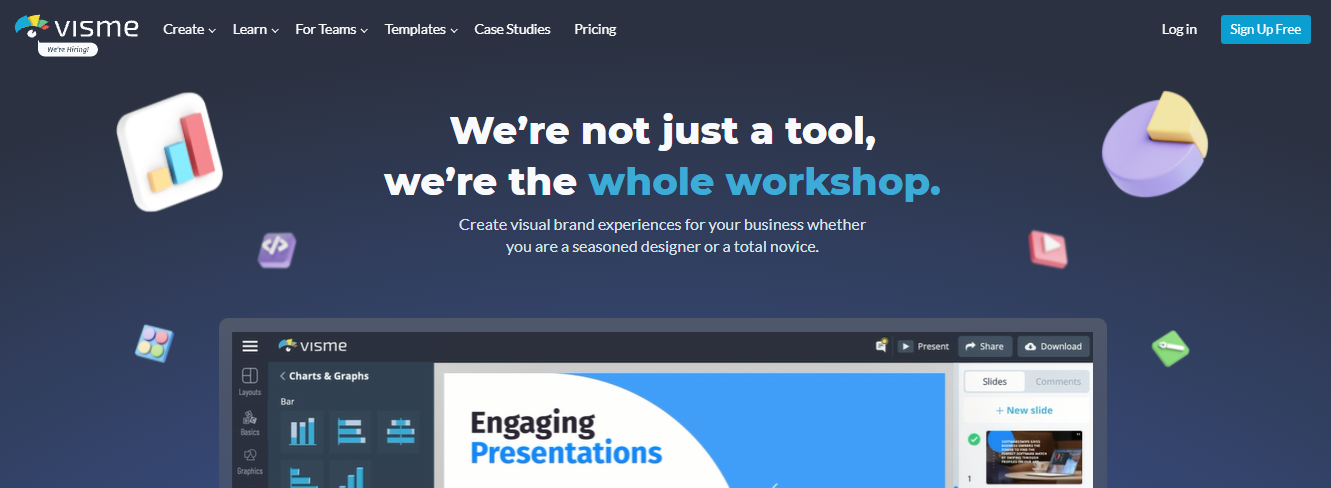Click the New slide button
1331x488 pixels.
[1024, 410]
